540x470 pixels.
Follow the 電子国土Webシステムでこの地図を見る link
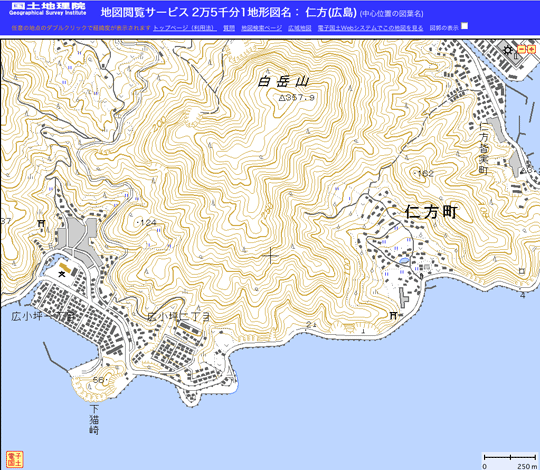[x=370, y=28]
